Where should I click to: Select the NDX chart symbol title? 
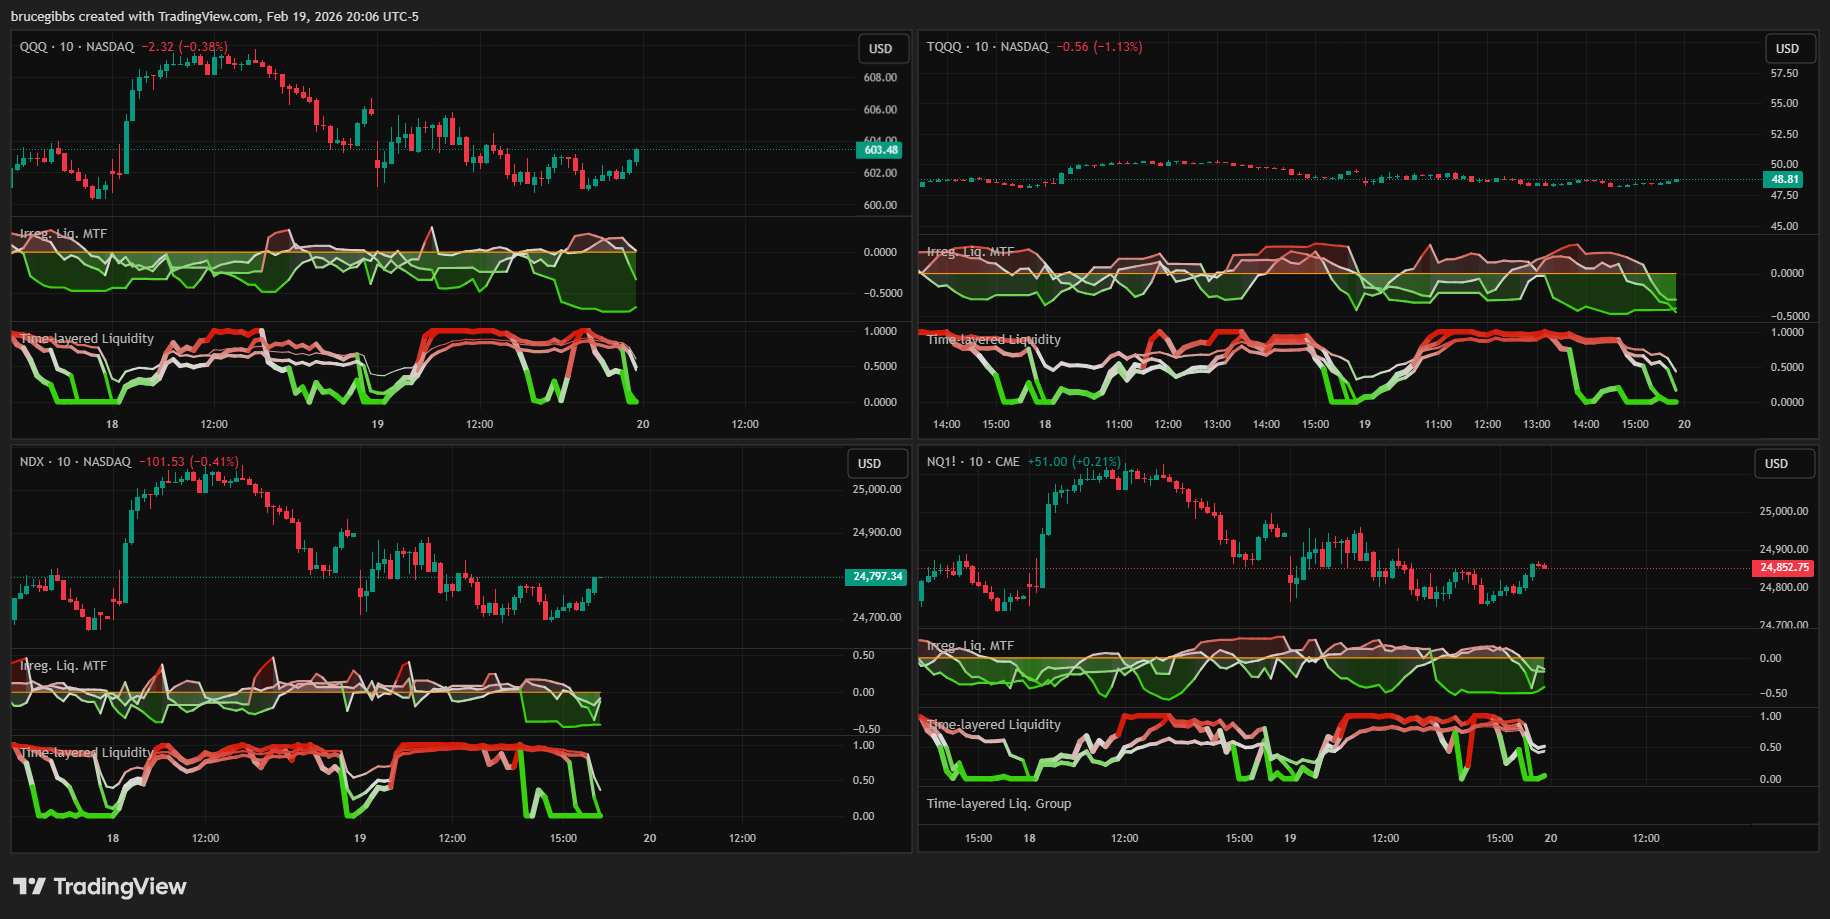point(32,462)
